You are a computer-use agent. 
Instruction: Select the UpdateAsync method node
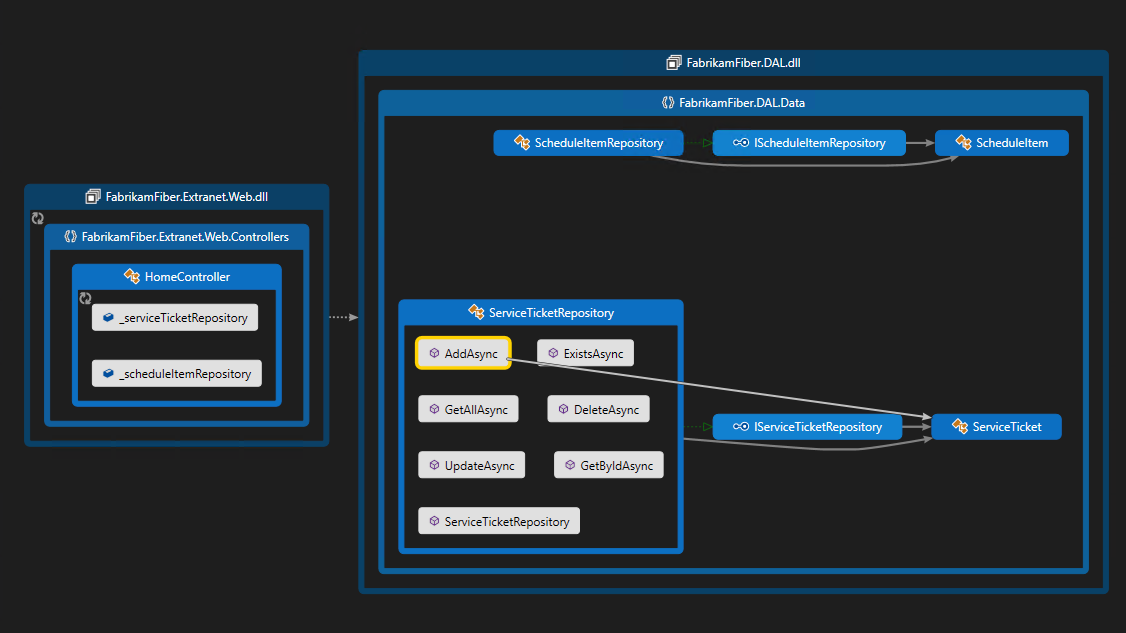pos(472,466)
